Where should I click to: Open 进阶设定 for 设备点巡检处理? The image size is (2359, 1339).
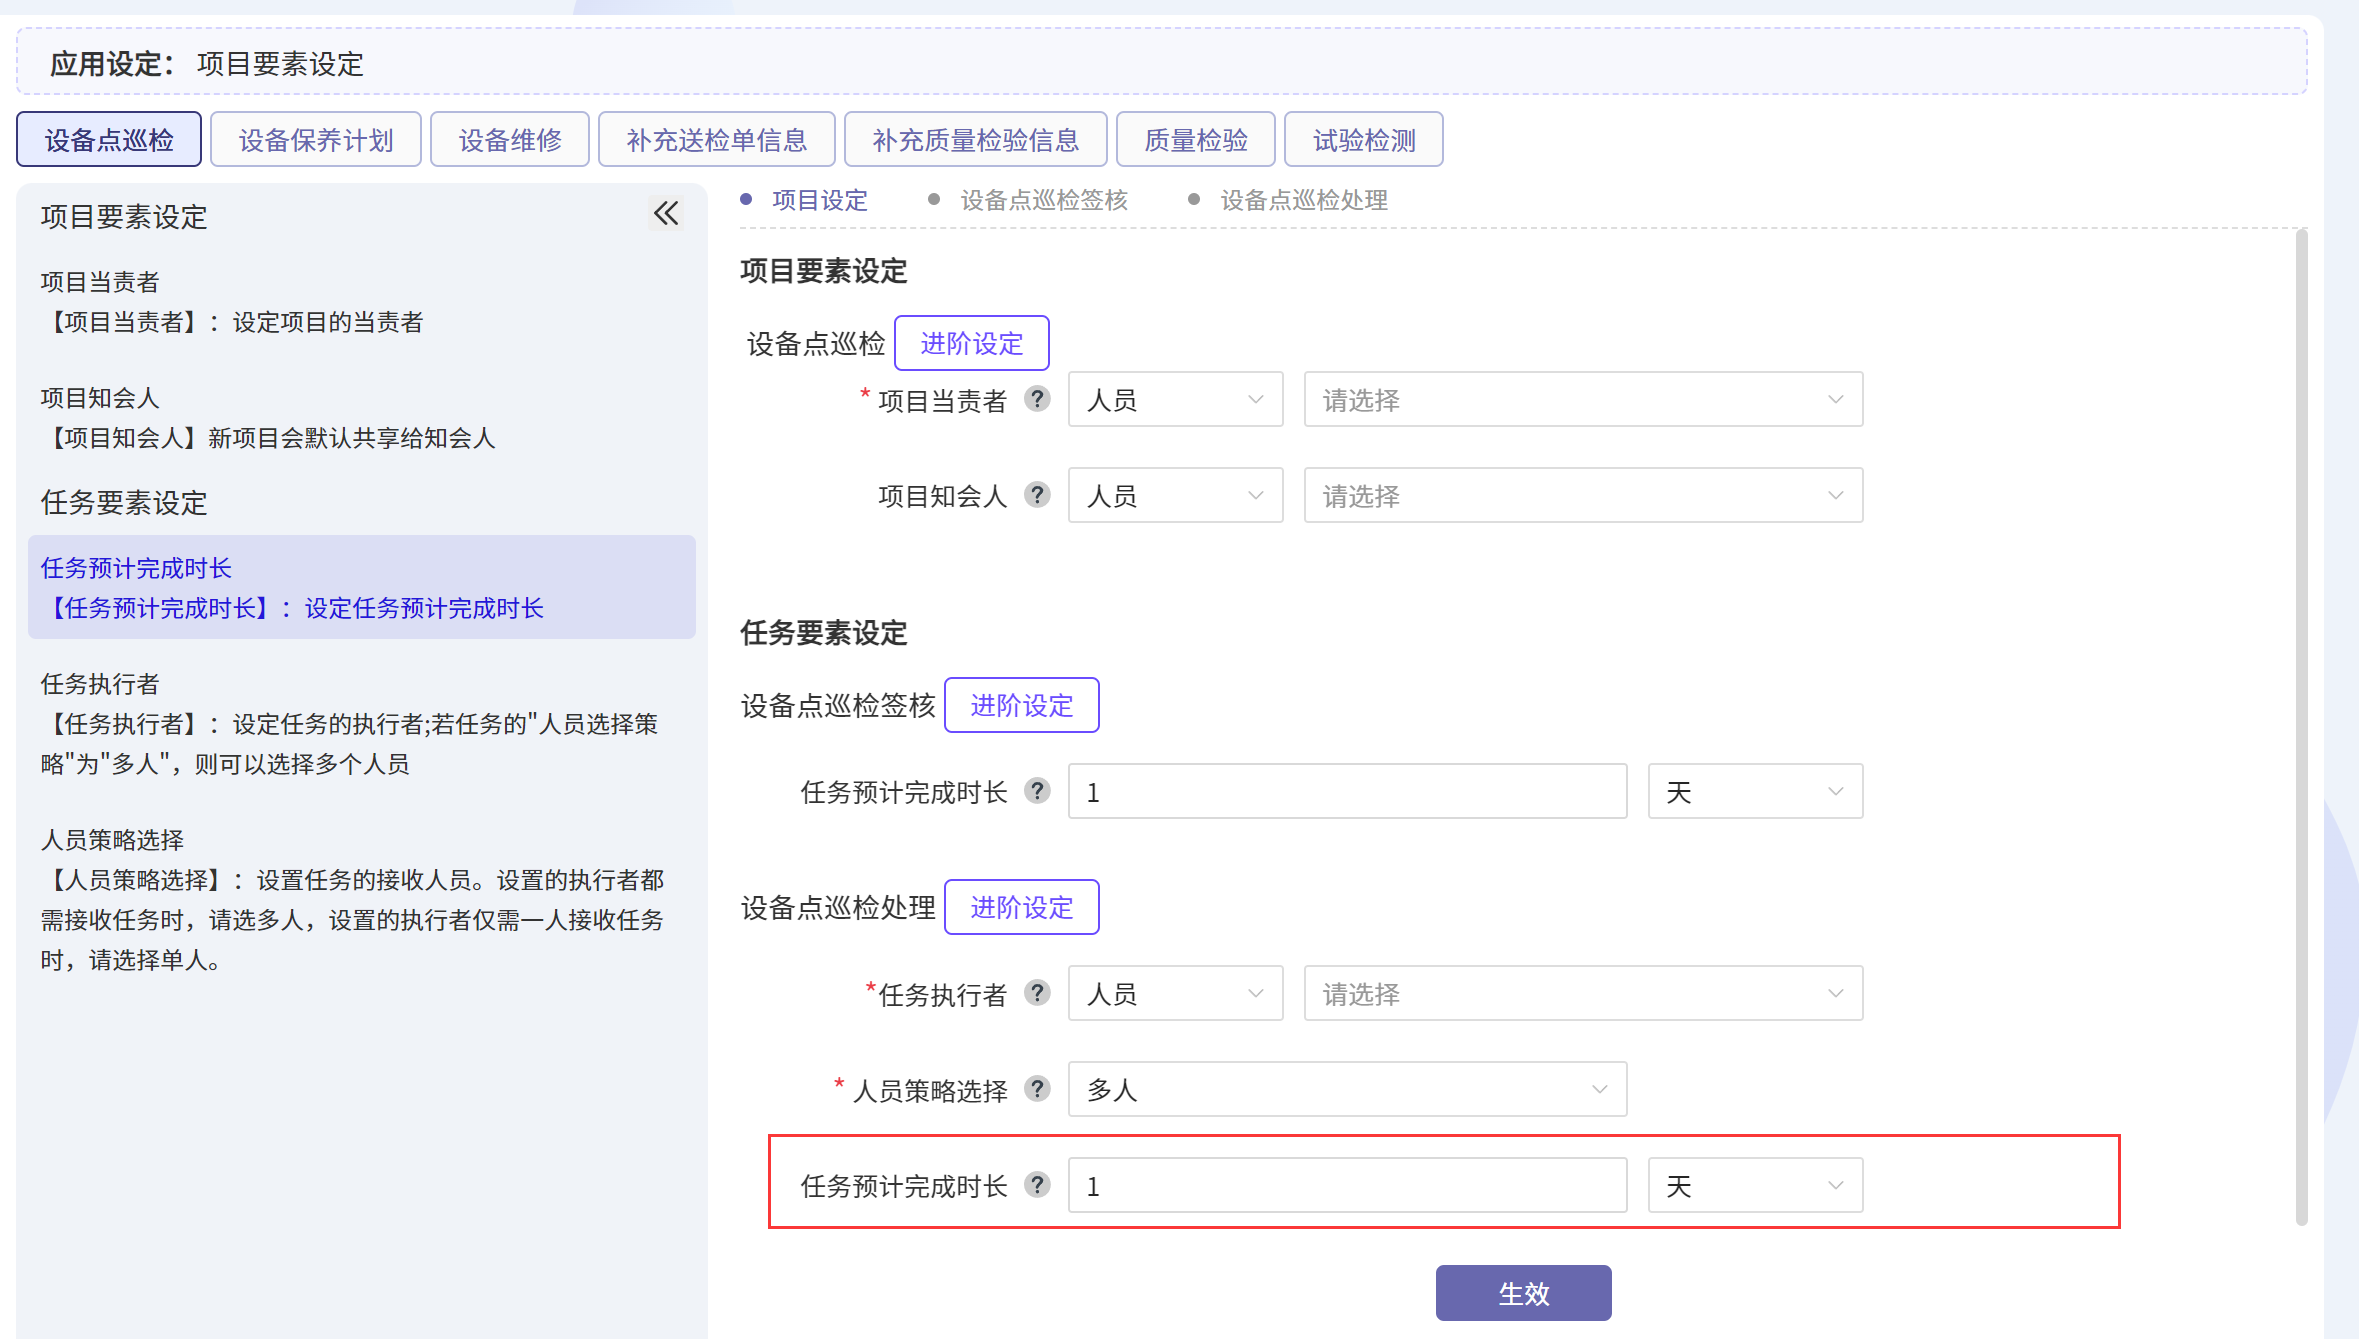point(1022,907)
